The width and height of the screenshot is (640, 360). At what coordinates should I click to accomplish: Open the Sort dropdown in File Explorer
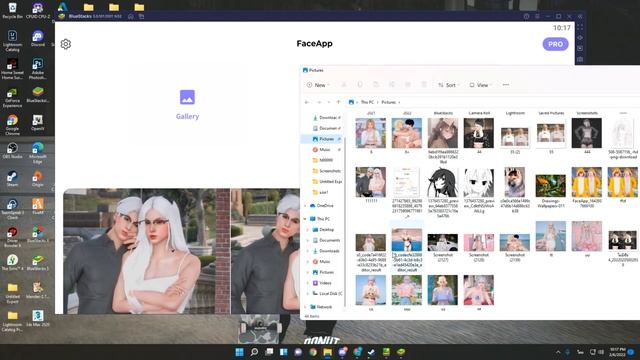point(448,85)
